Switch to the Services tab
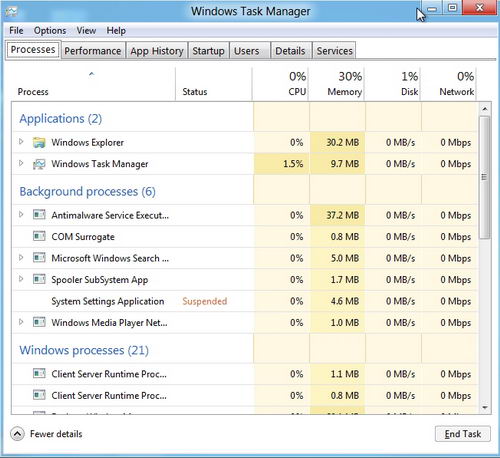 click(x=334, y=51)
